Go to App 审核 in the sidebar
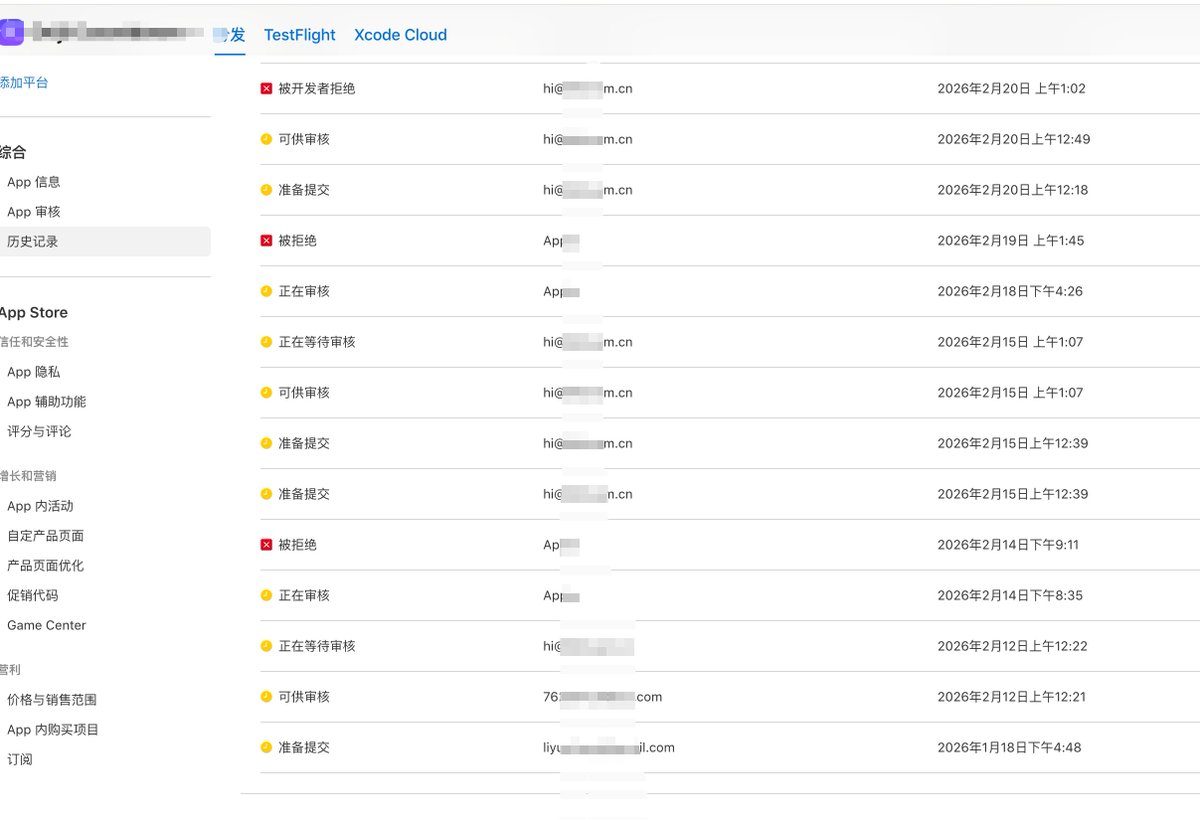 click(x=34, y=212)
